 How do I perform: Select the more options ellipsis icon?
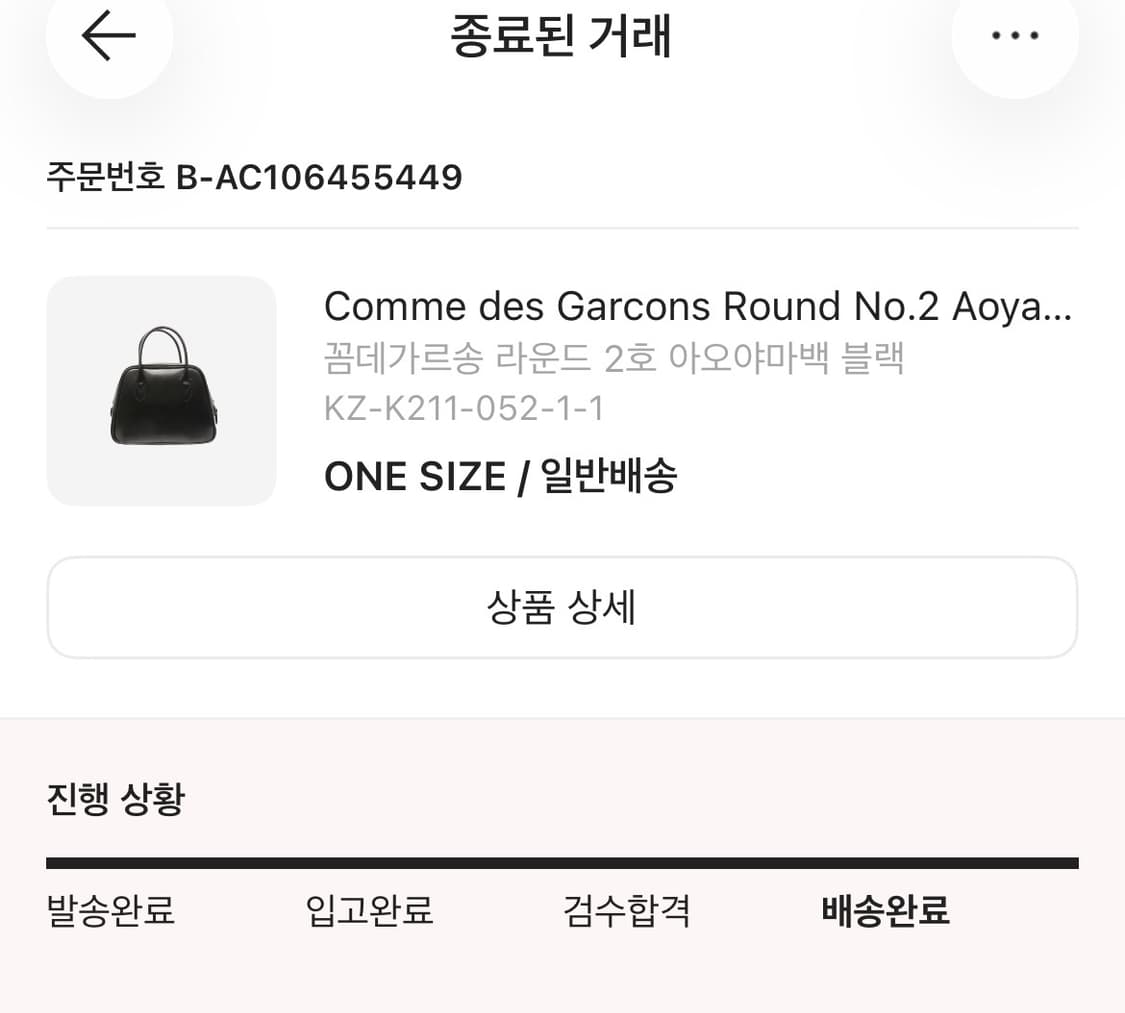pos(1014,36)
